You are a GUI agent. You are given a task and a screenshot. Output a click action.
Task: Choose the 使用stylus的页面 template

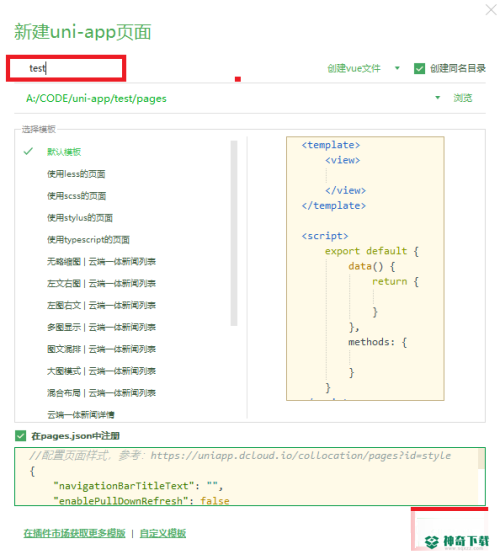click(80, 218)
